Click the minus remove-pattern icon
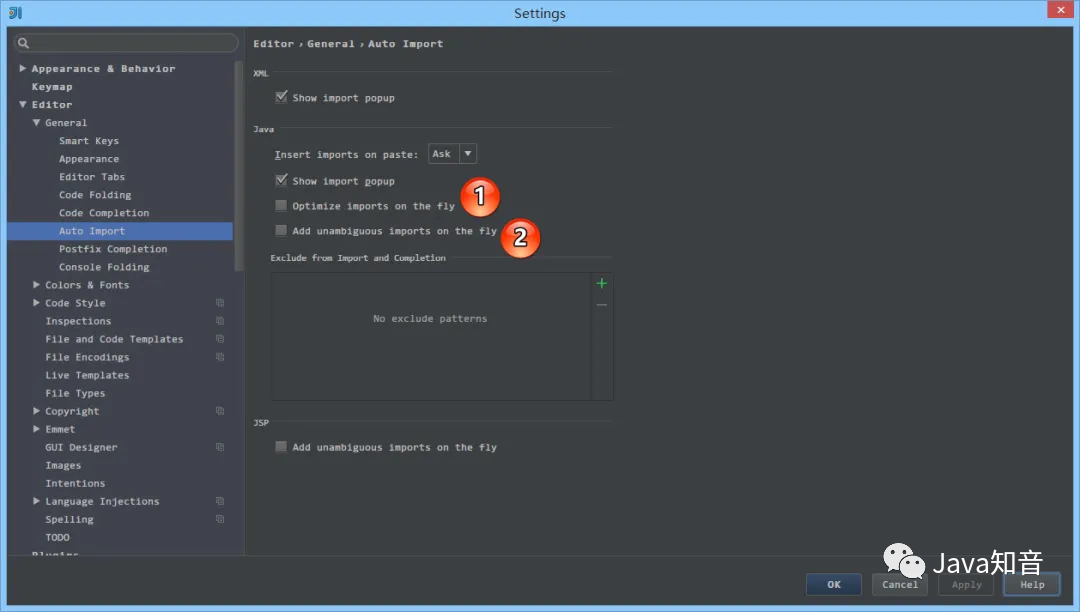 [601, 305]
